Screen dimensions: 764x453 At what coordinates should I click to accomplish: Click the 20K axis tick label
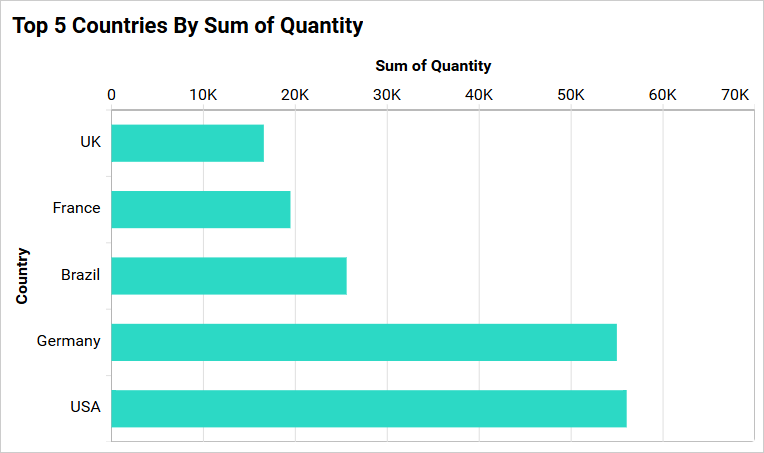(x=295, y=94)
